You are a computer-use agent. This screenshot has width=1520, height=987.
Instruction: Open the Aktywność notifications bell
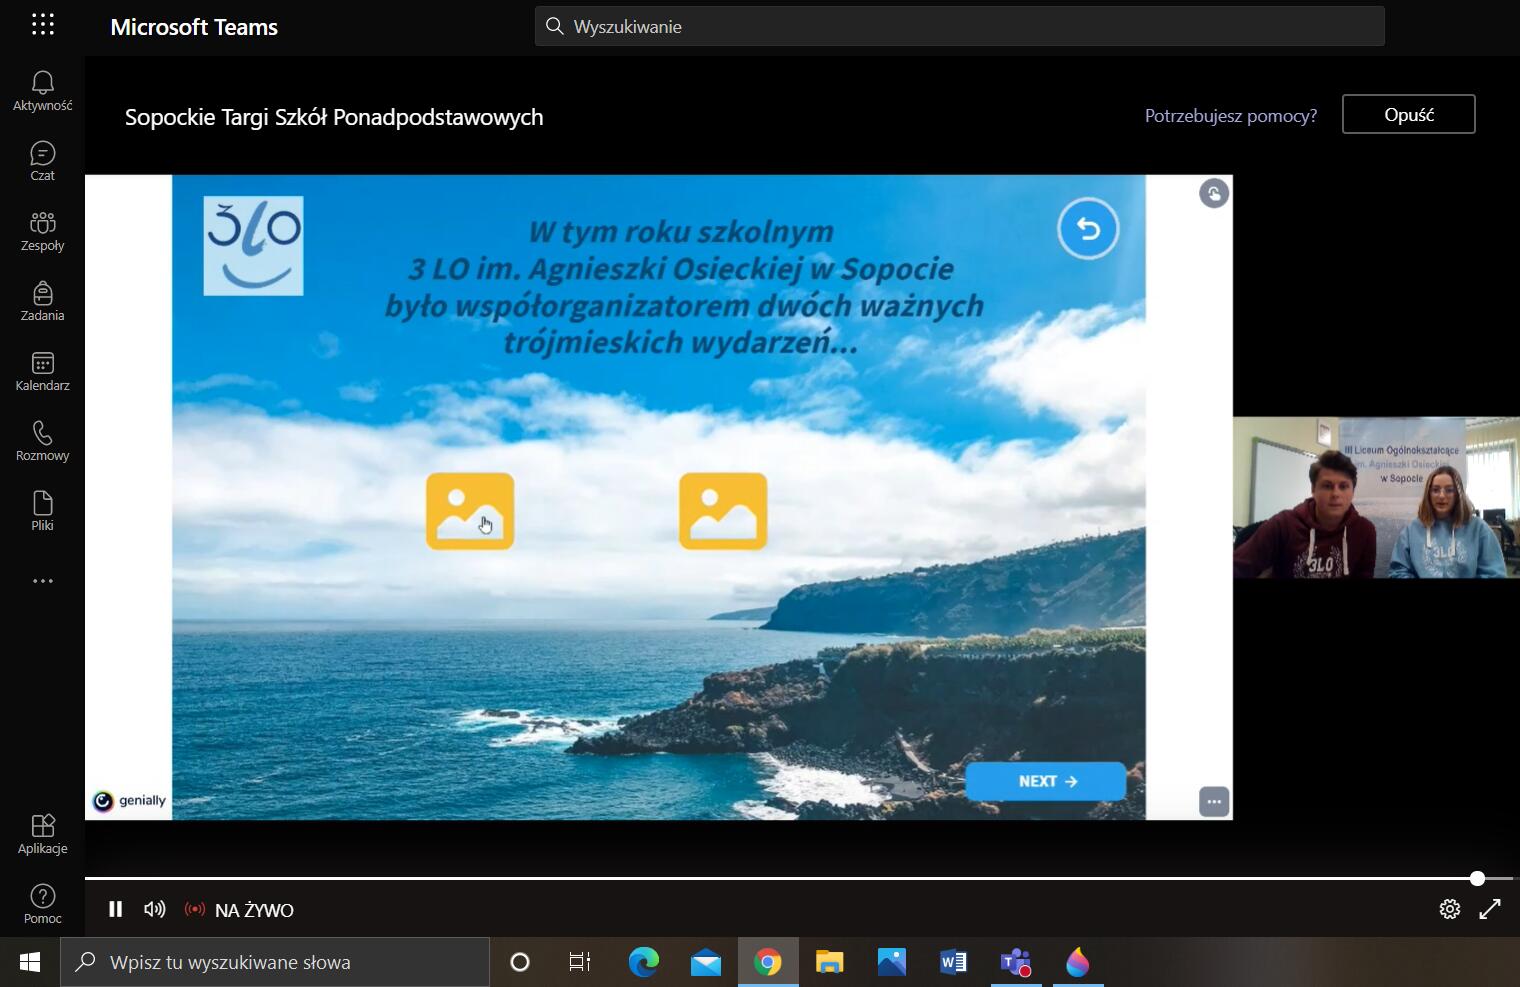tap(42, 90)
